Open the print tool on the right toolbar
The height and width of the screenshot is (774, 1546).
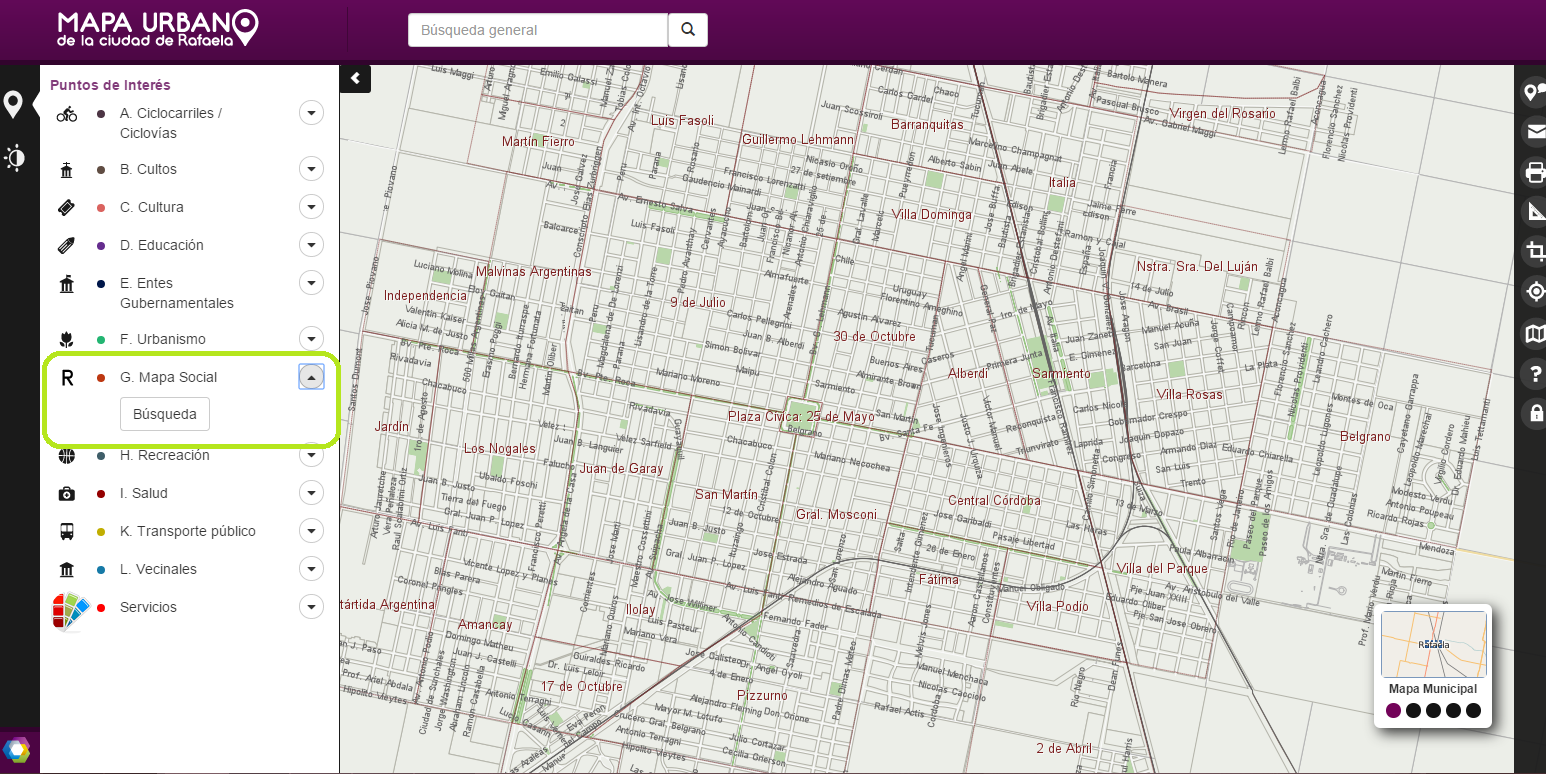pos(1535,172)
